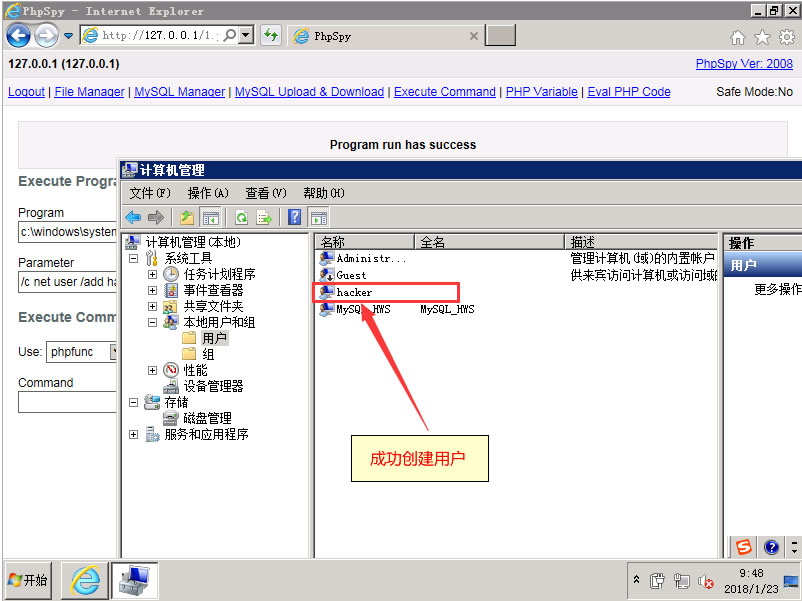Click the refresh icon in Computer Management toolbar

click(x=241, y=217)
